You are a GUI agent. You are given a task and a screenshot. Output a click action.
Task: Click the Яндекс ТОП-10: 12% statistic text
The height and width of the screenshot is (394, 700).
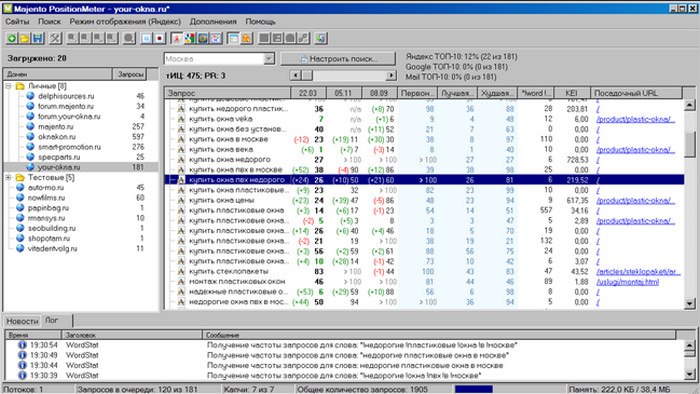click(462, 57)
